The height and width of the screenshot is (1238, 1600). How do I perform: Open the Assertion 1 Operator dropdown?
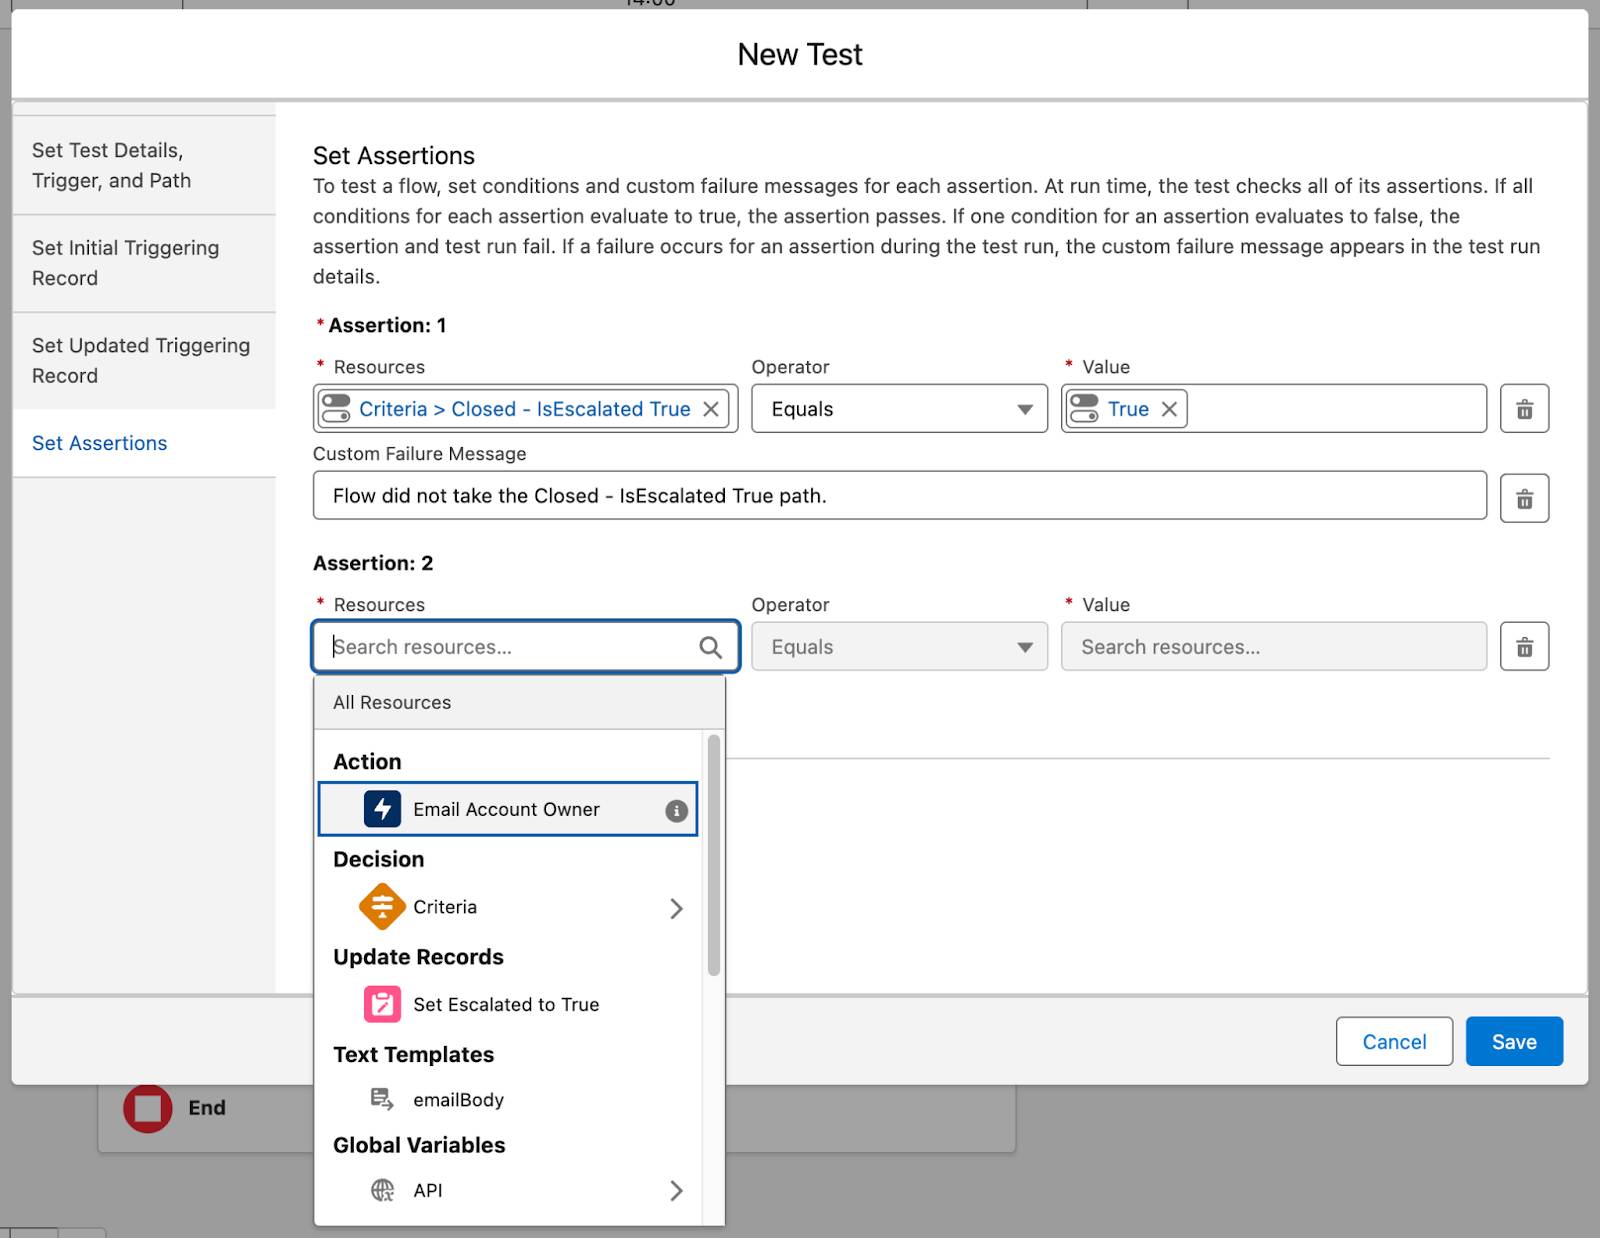click(x=899, y=409)
